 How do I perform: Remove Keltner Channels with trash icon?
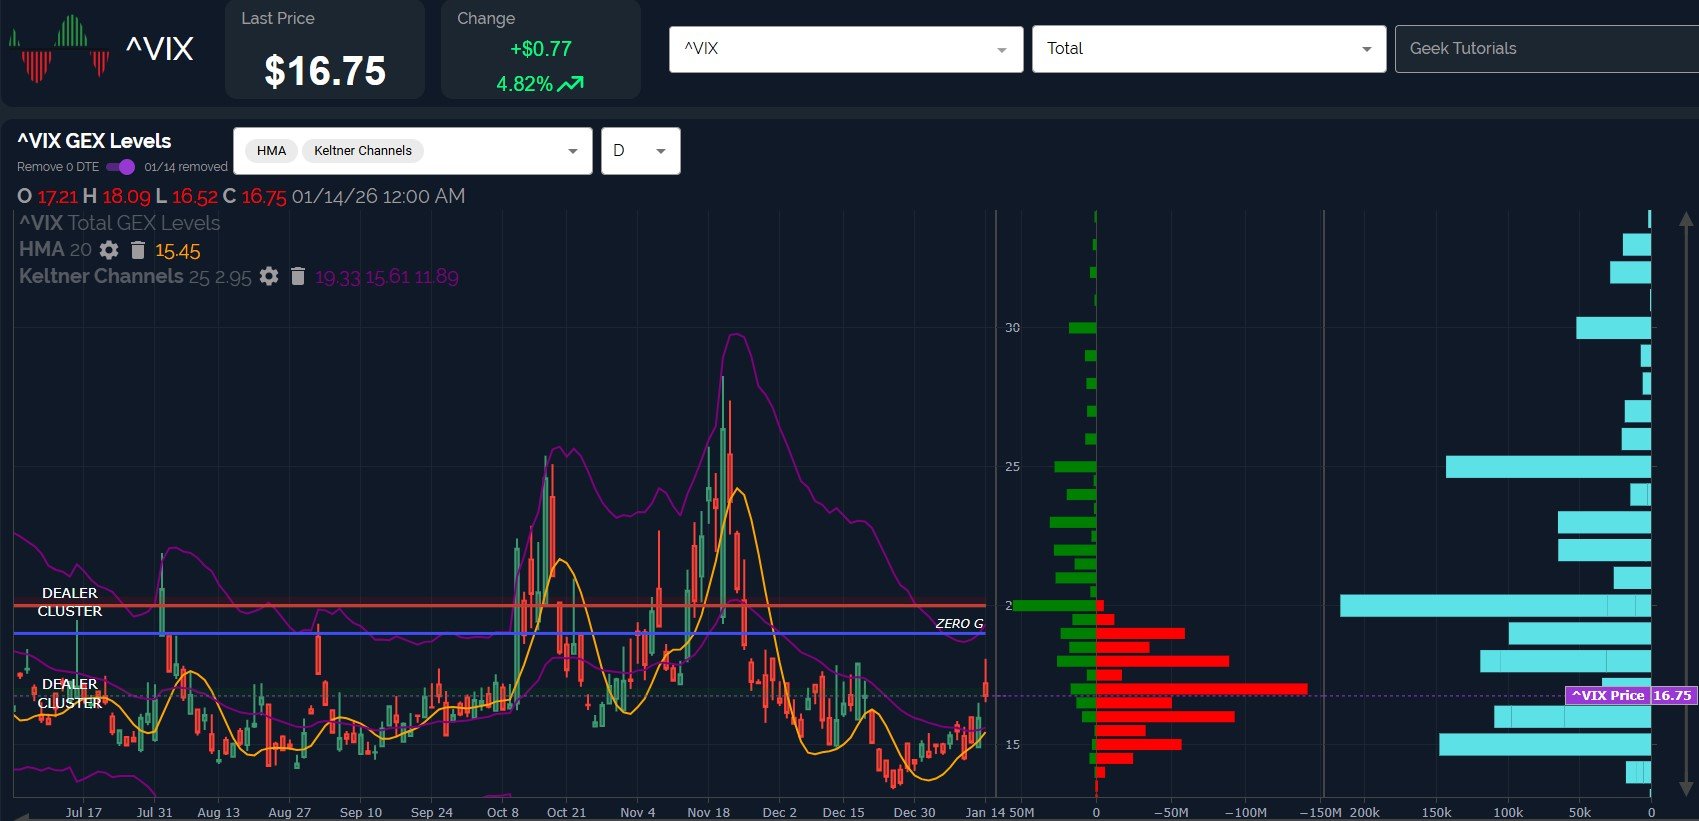(298, 276)
